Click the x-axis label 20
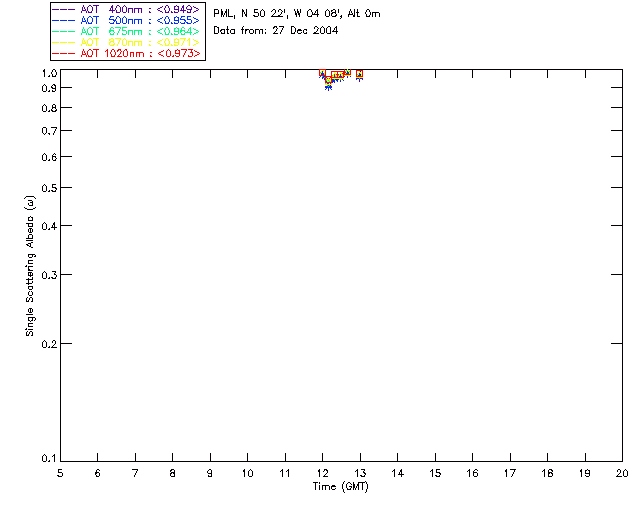Viewport: 640px width, 512px height. coord(622,473)
